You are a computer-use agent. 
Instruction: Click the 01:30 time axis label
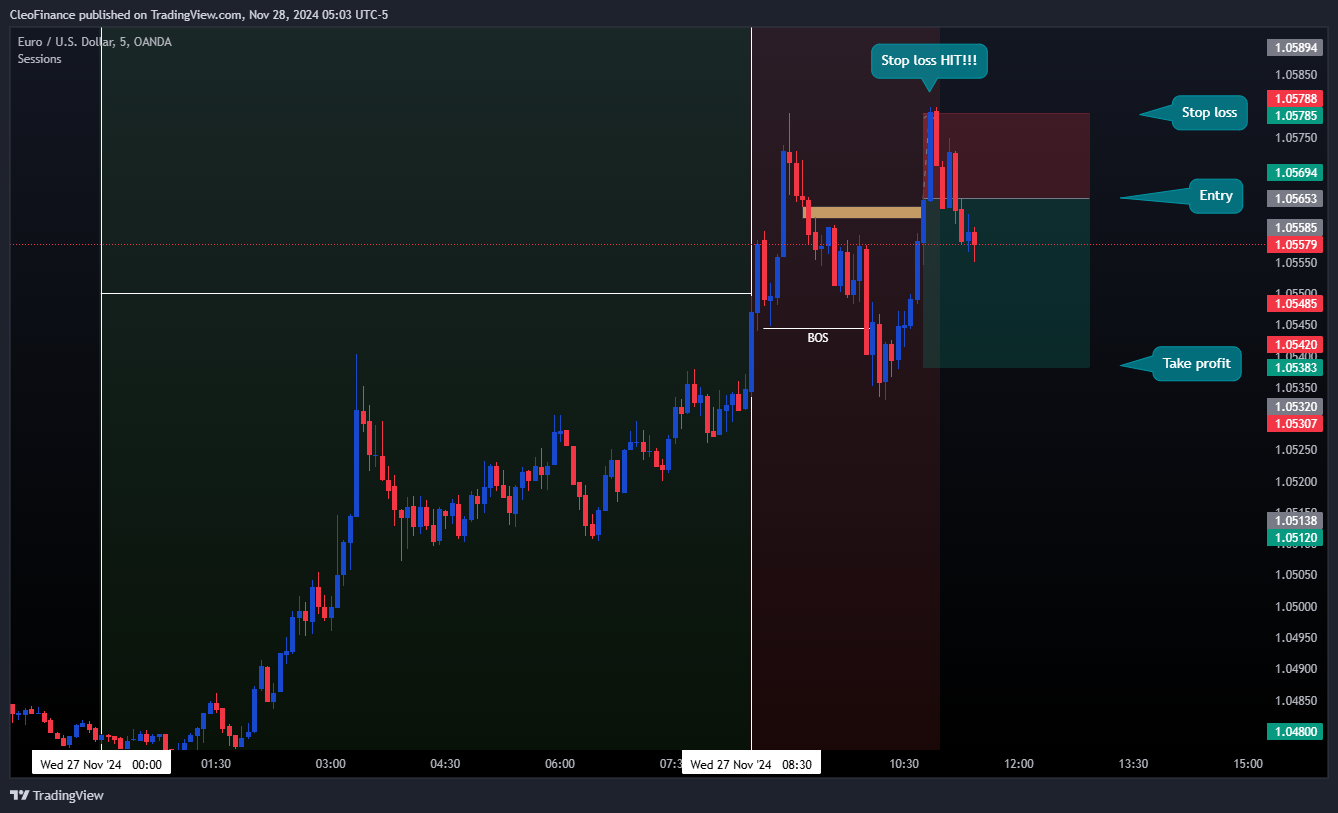(x=216, y=764)
